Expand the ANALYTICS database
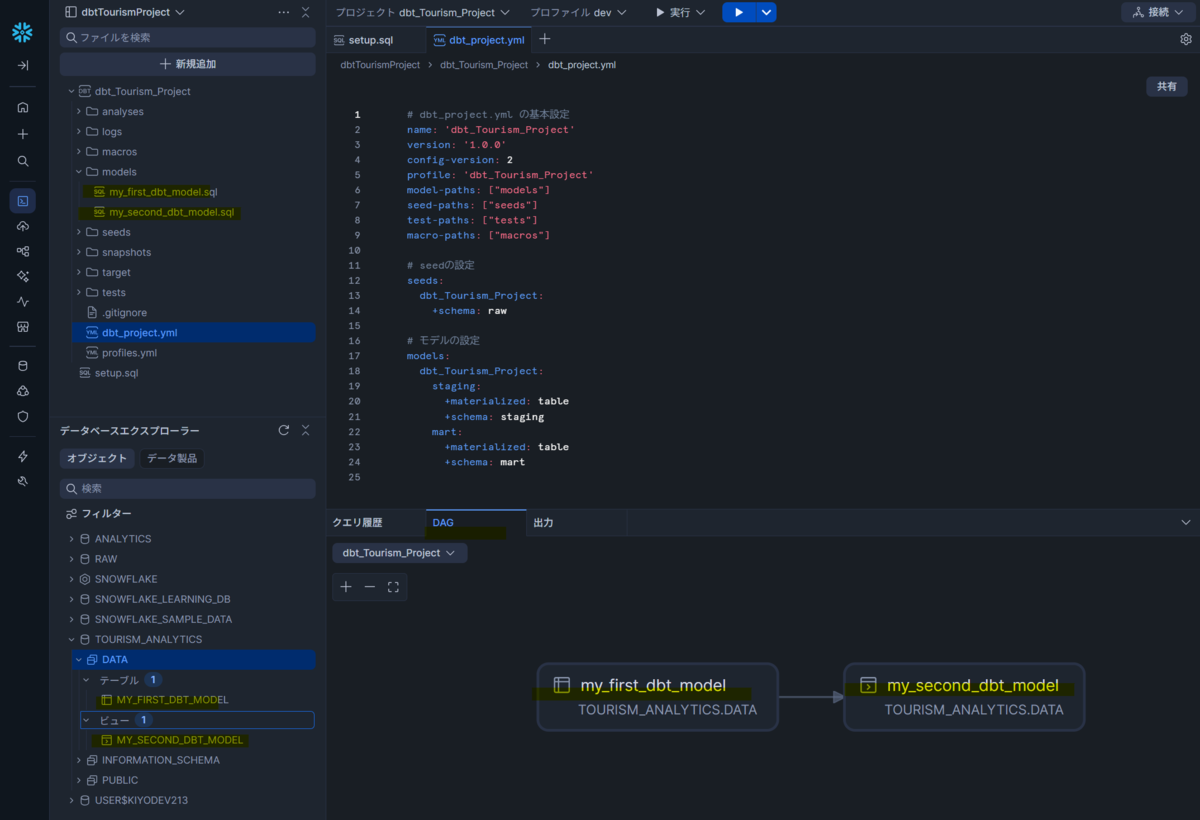The height and width of the screenshot is (820, 1200). tap(72, 539)
